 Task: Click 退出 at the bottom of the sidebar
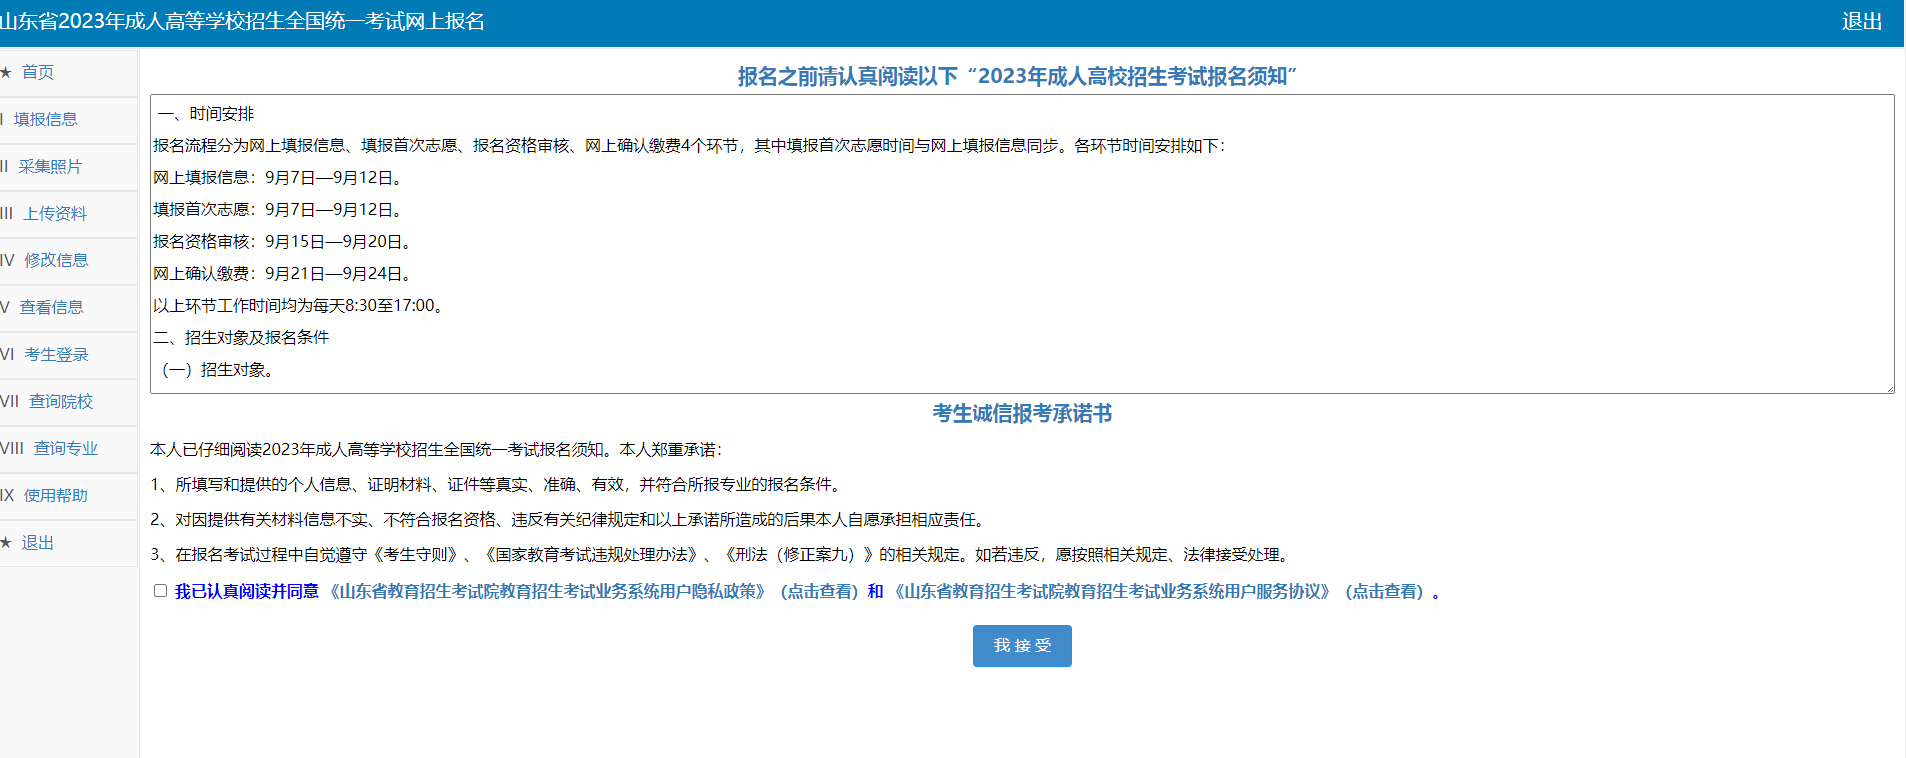point(38,542)
